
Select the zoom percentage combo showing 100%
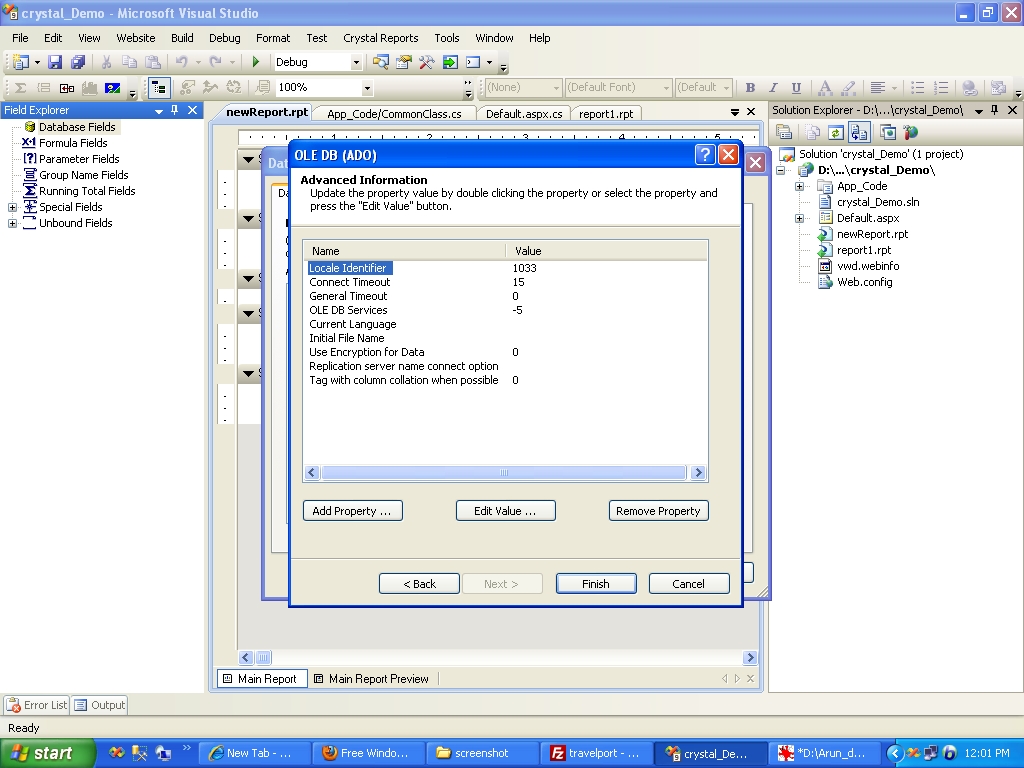pyautogui.click(x=320, y=87)
